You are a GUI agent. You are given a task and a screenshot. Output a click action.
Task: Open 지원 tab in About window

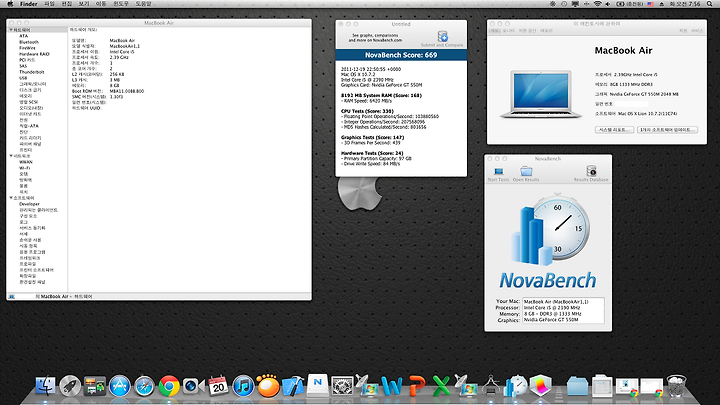click(x=683, y=31)
